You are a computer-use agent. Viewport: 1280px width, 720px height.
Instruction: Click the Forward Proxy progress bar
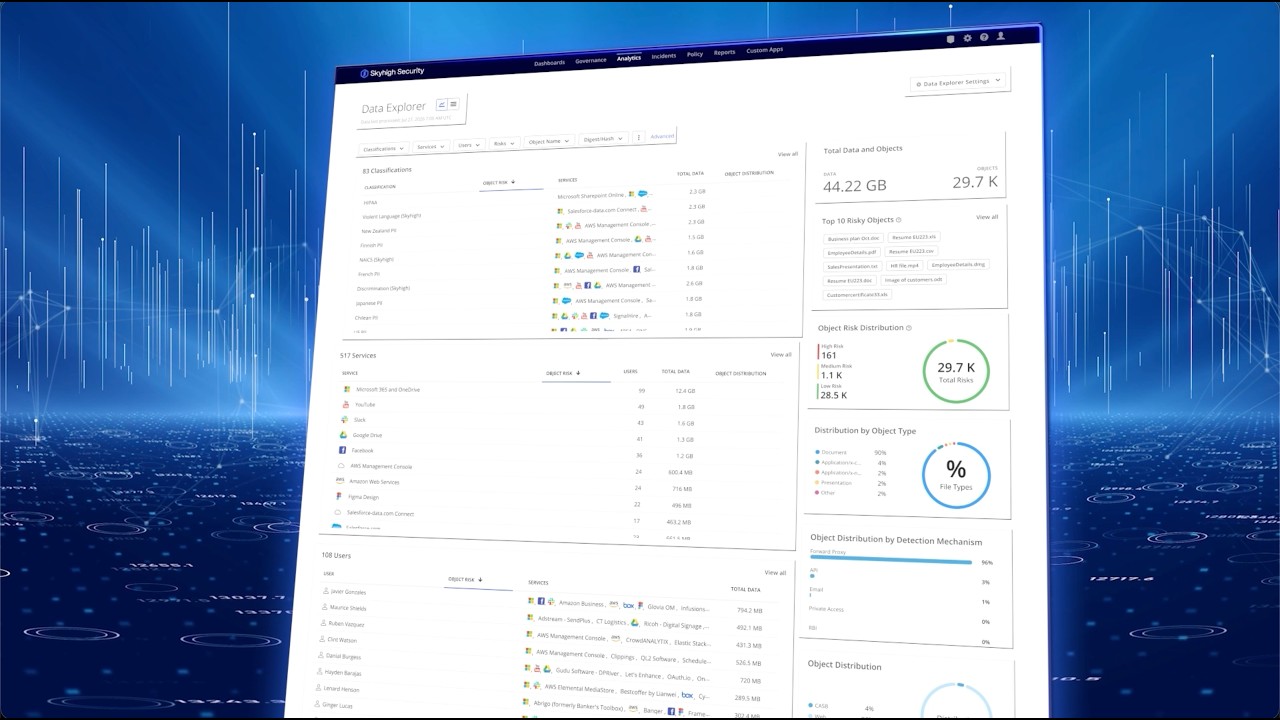[x=891, y=561]
